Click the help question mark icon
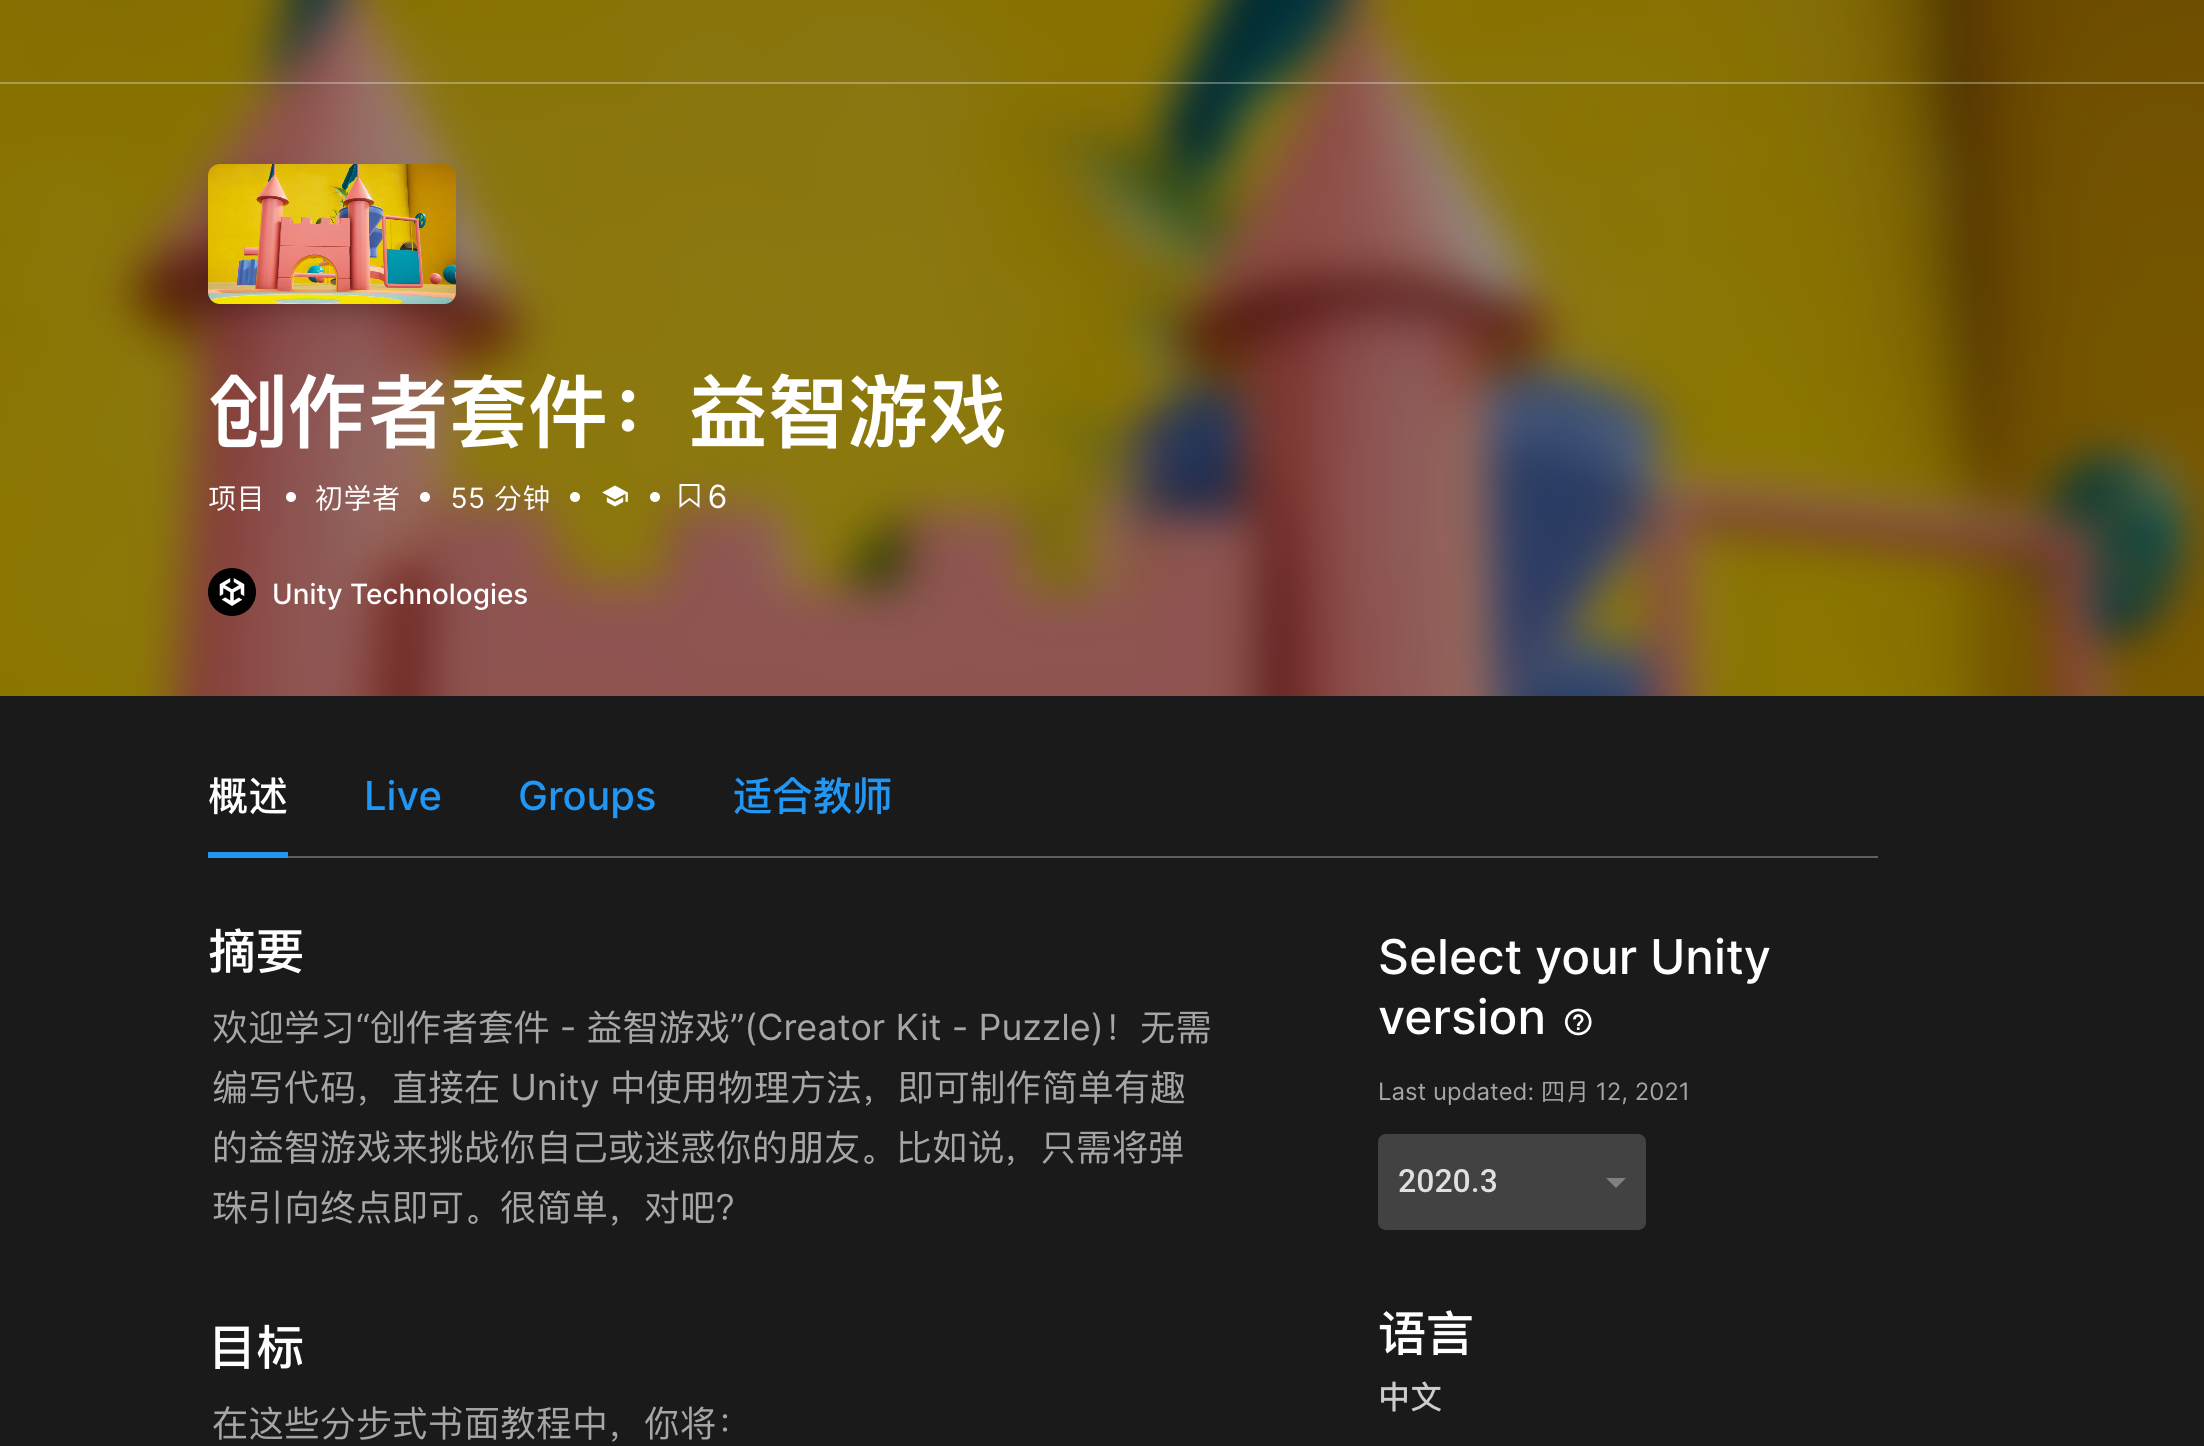Image resolution: width=2204 pixels, height=1446 pixels. point(1578,1022)
